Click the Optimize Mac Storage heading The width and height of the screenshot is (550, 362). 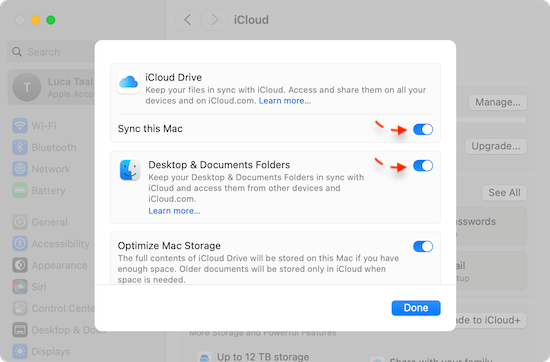(169, 246)
